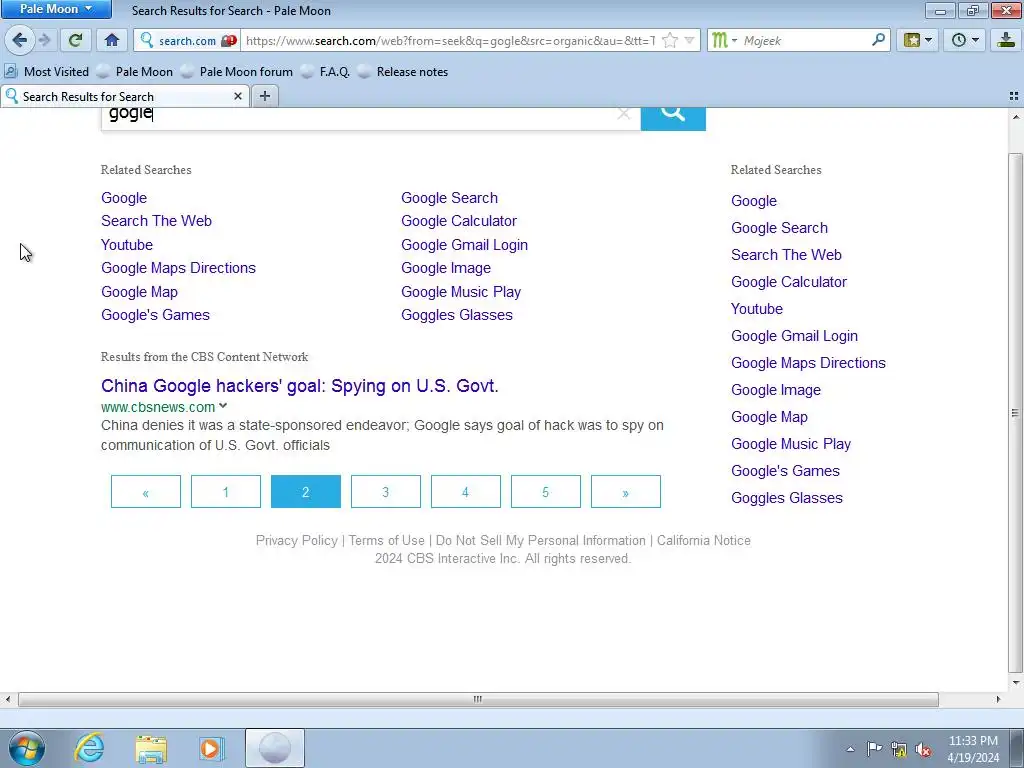The height and width of the screenshot is (768, 1024).
Task: Go to results page 3
Action: point(386,492)
